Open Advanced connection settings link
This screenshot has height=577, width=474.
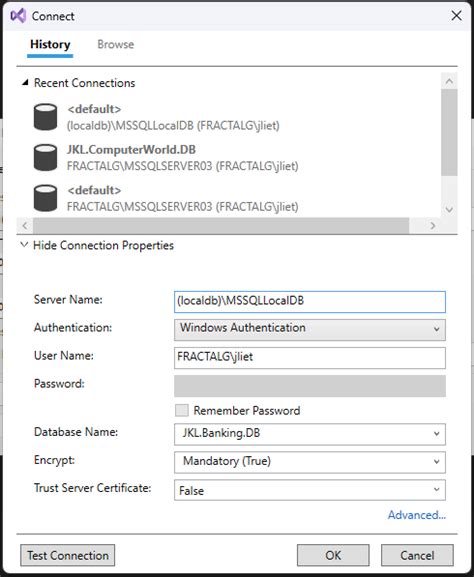coord(417,515)
